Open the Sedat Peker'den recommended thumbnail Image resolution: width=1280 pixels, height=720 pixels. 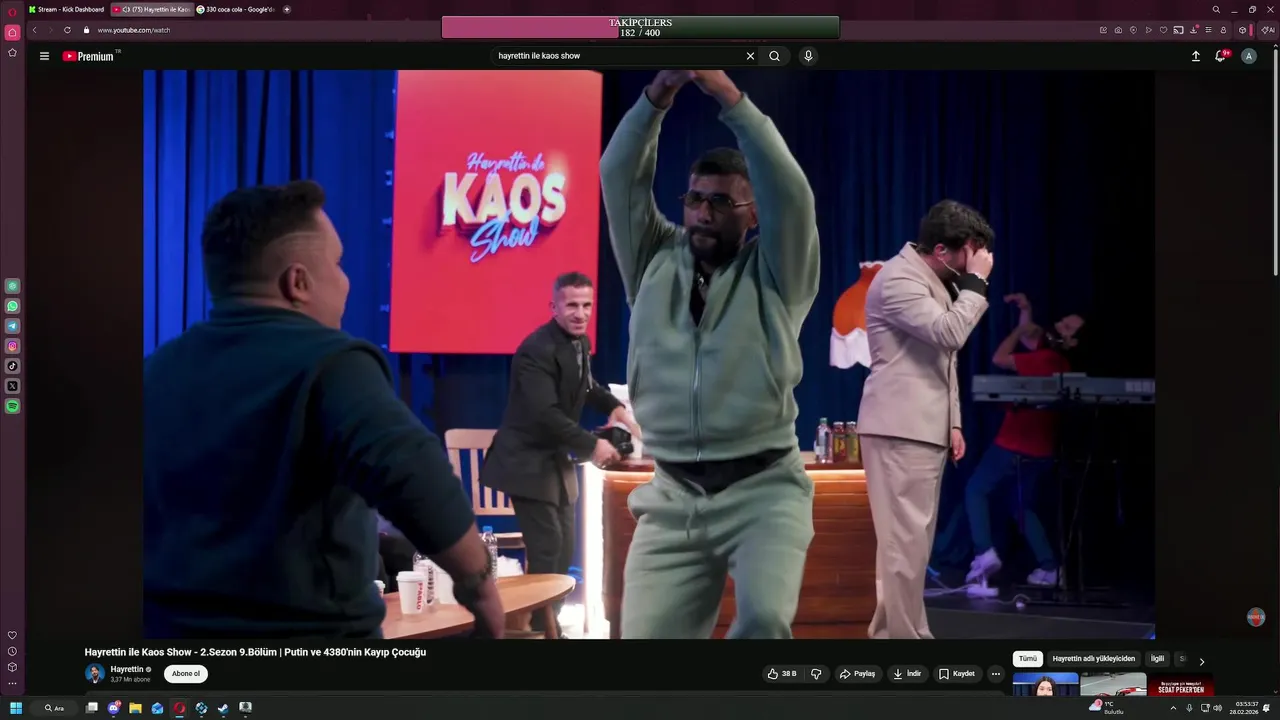(x=1181, y=686)
